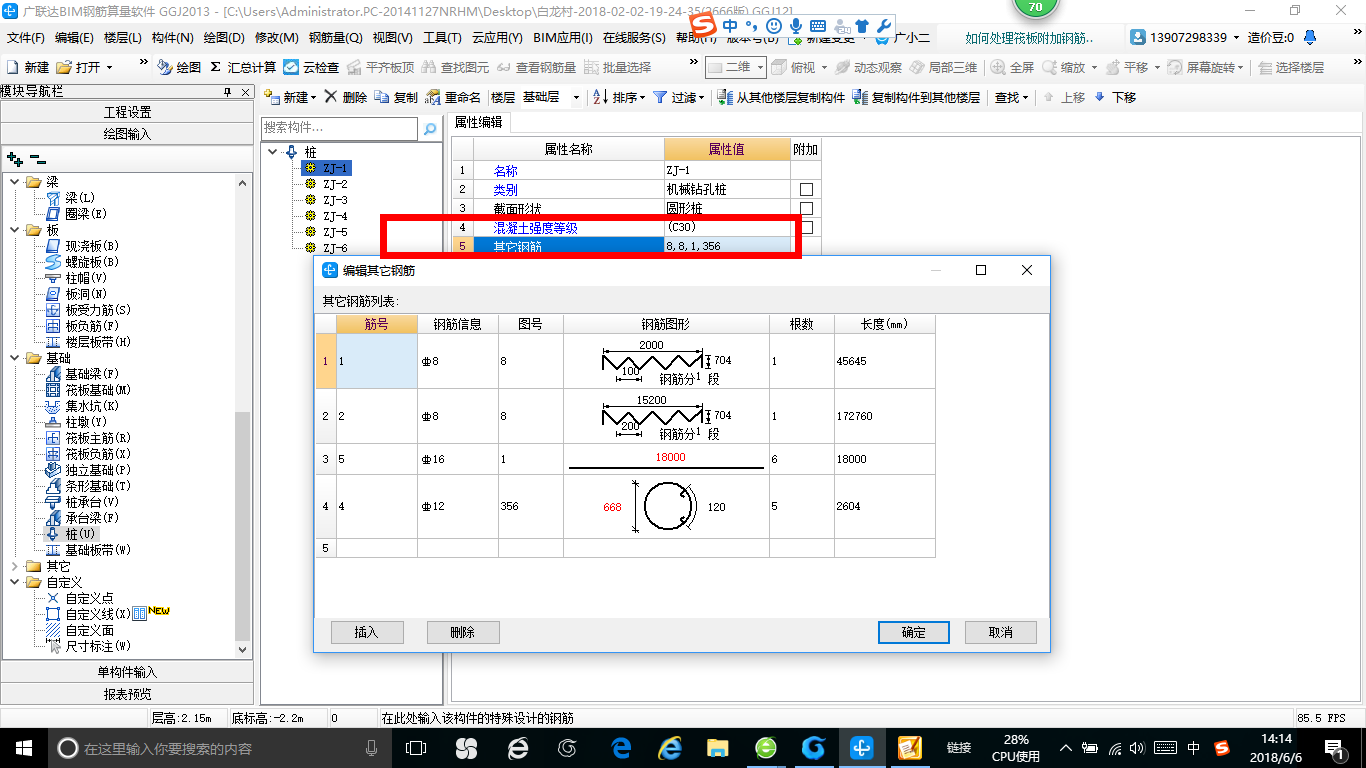Image resolution: width=1366 pixels, height=768 pixels.
Task: Select component ZJ-5 in the list
Action: click(x=335, y=232)
